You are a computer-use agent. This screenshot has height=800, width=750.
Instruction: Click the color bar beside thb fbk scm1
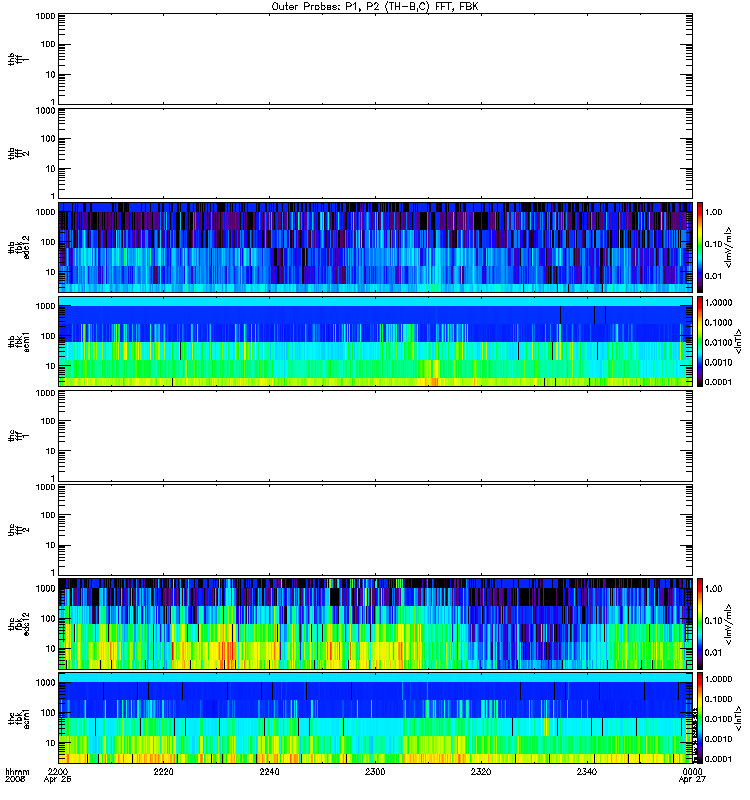(x=700, y=342)
